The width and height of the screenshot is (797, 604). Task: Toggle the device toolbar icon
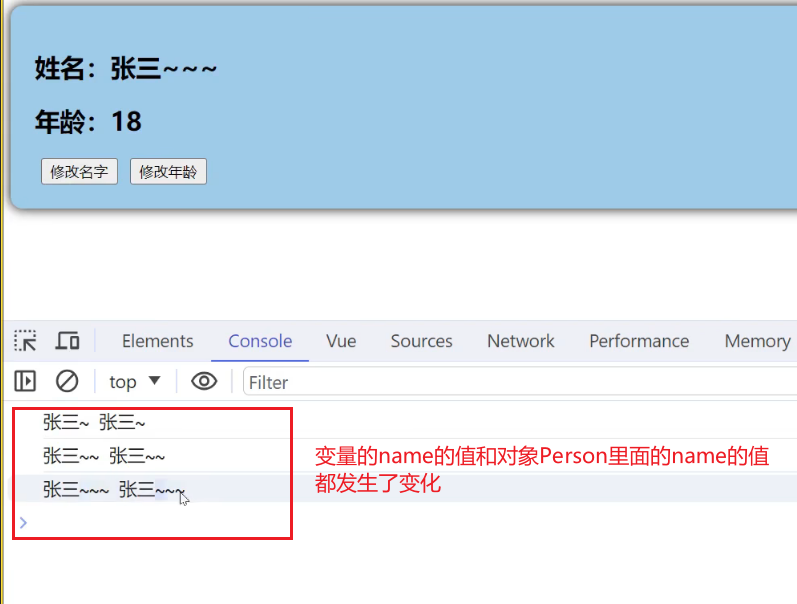pyautogui.click(x=67, y=341)
